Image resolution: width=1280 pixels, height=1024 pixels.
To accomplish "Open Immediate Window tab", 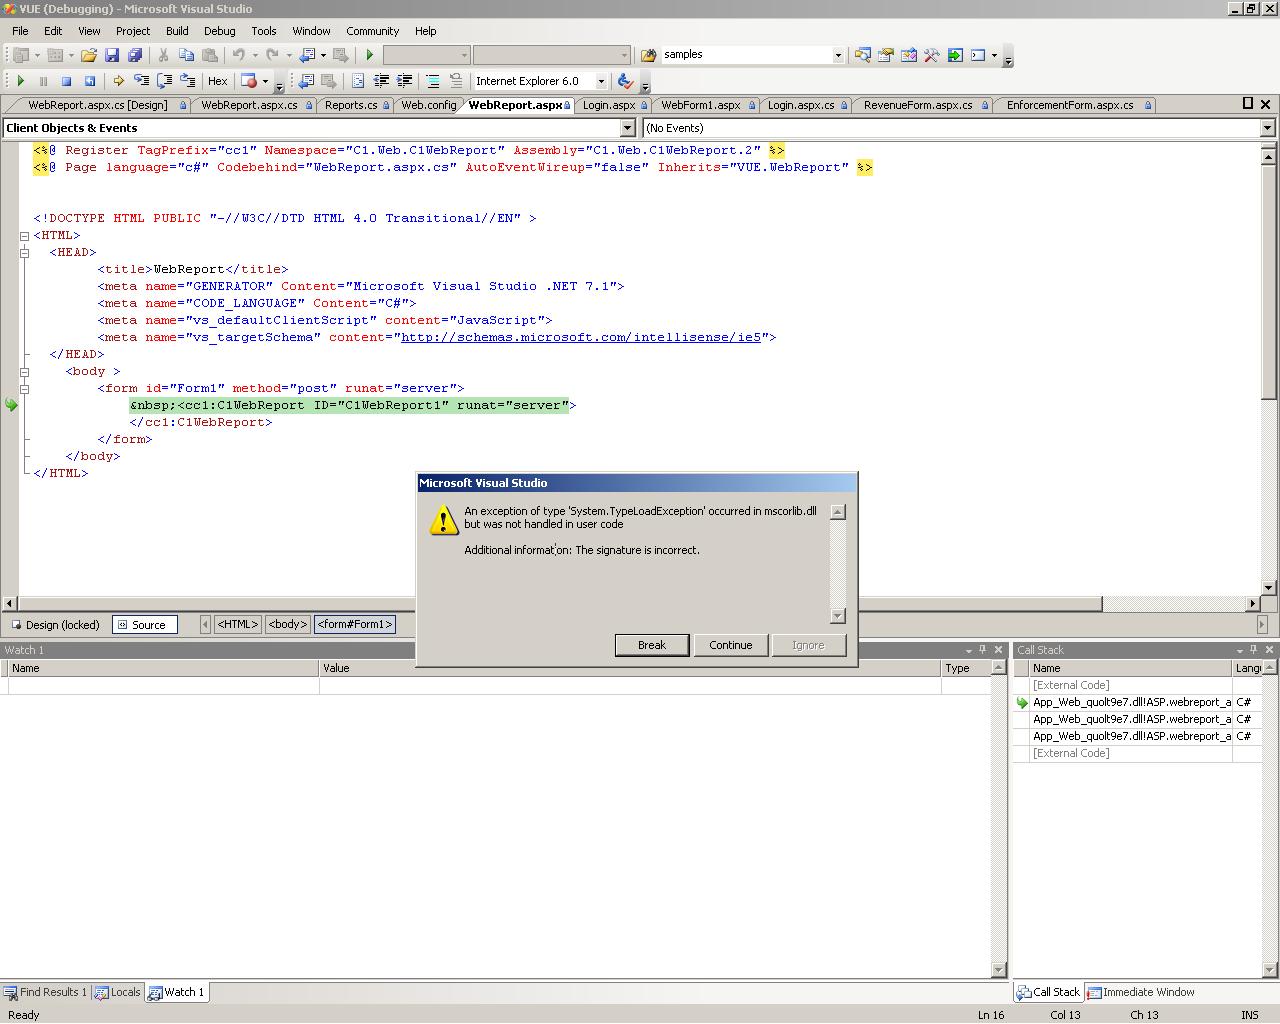I will pos(1141,992).
